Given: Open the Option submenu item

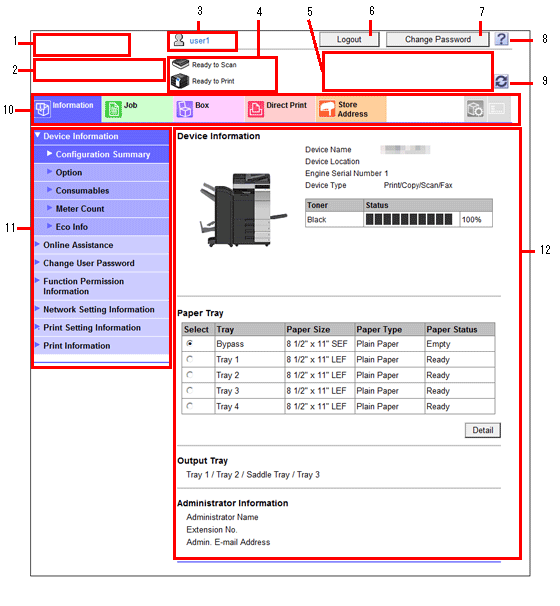Looking at the screenshot, I should click(102, 172).
